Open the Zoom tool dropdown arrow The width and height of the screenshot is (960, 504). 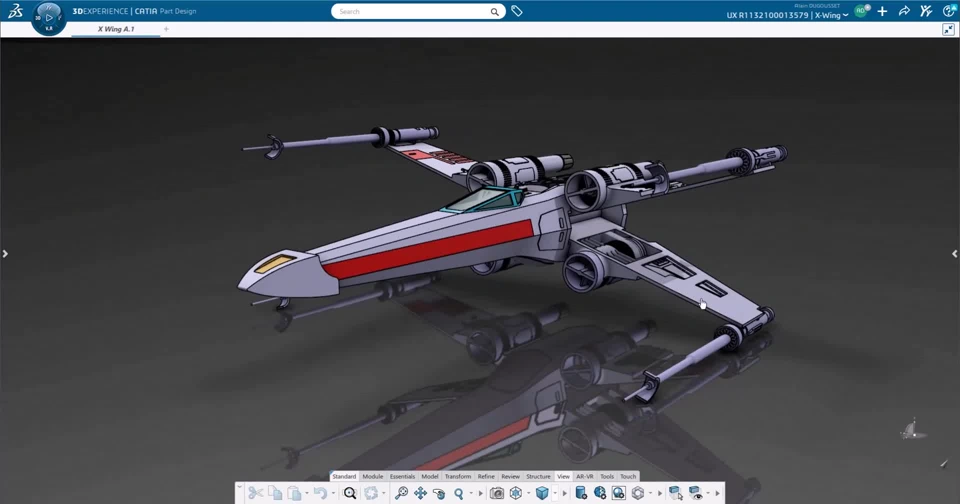coord(471,494)
